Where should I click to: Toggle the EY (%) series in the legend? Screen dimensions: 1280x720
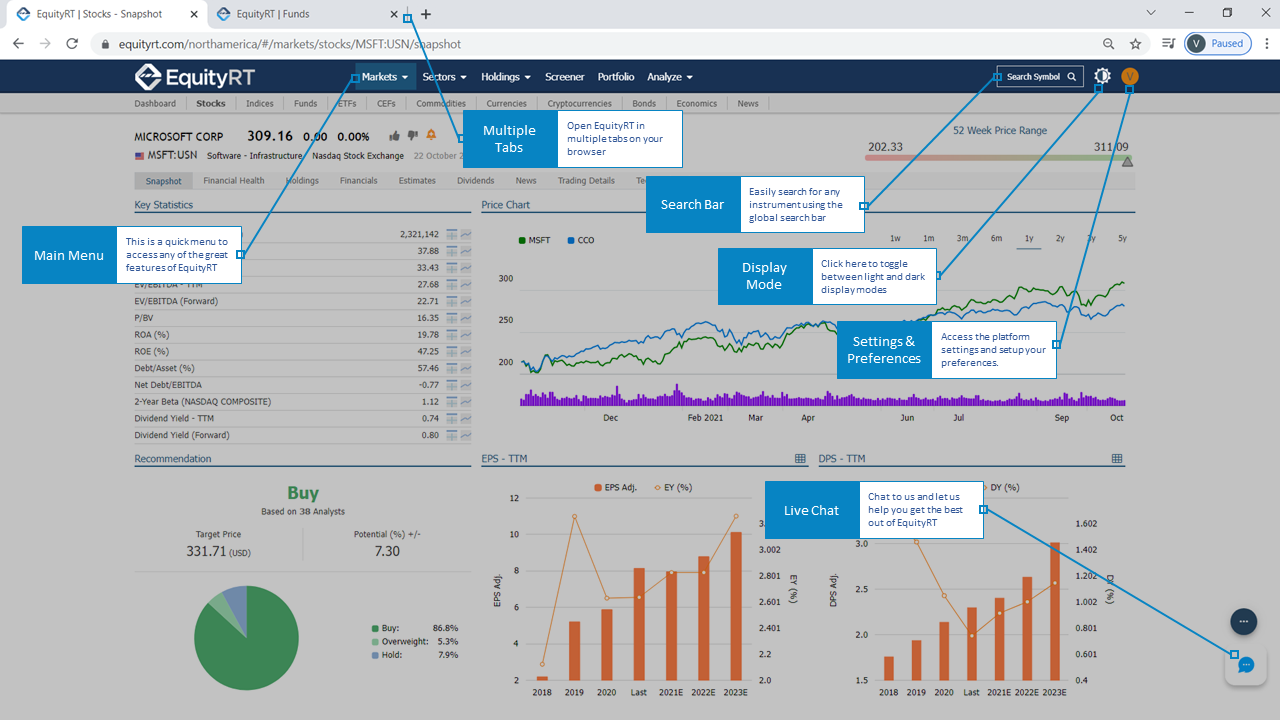(673, 488)
